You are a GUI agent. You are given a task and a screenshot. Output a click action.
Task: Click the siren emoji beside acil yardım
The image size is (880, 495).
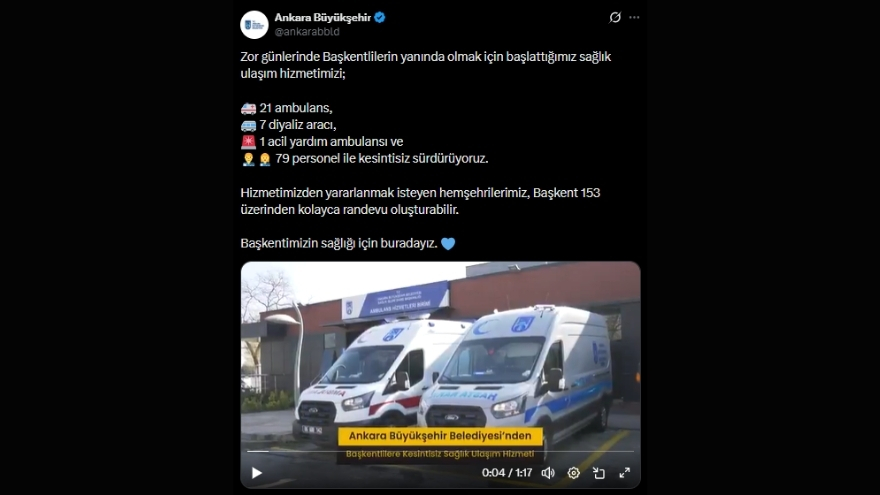[249, 142]
